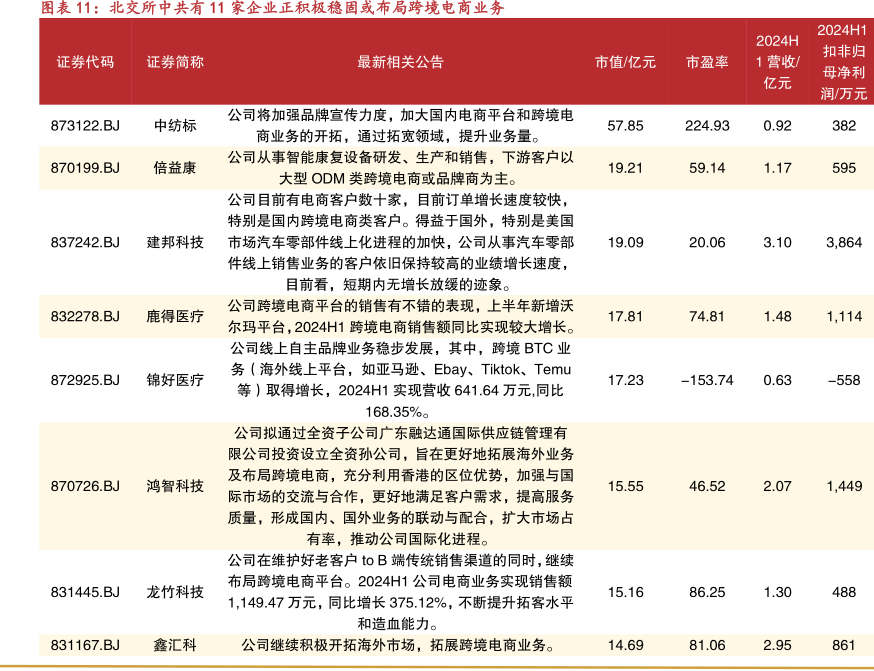The height and width of the screenshot is (671, 874).
Task: Select the 龙竹科技 market cap 15.16
Action: point(625,592)
